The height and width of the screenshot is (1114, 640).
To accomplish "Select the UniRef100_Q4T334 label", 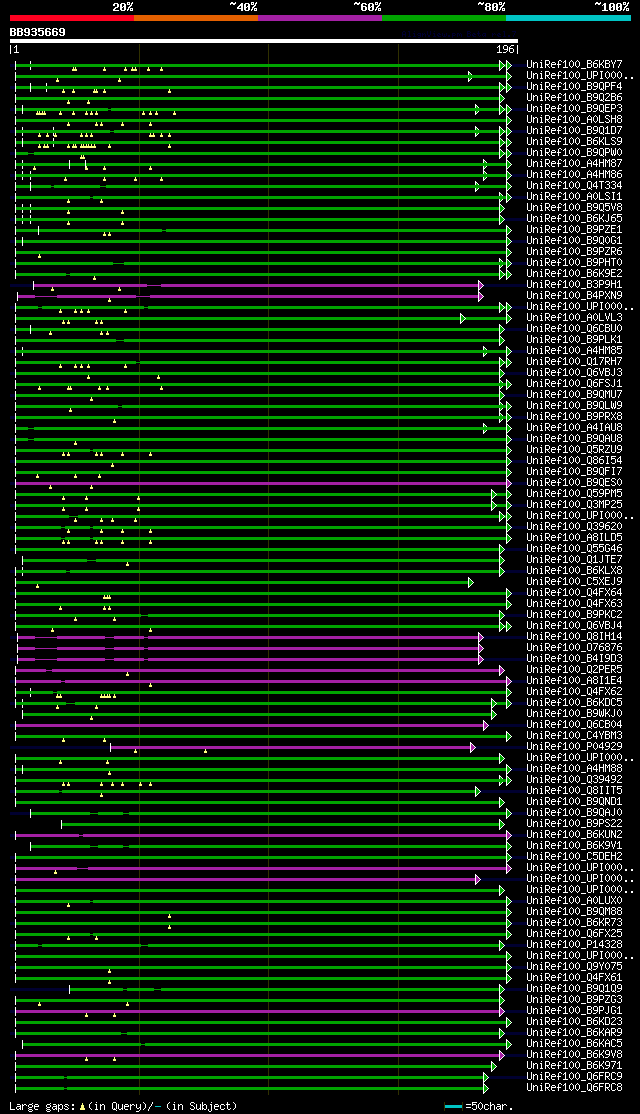I will coord(575,185).
